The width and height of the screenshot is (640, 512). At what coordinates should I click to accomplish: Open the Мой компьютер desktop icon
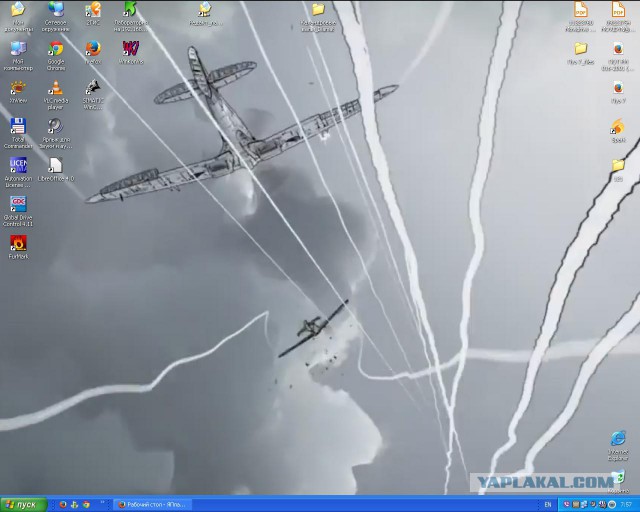pos(18,56)
